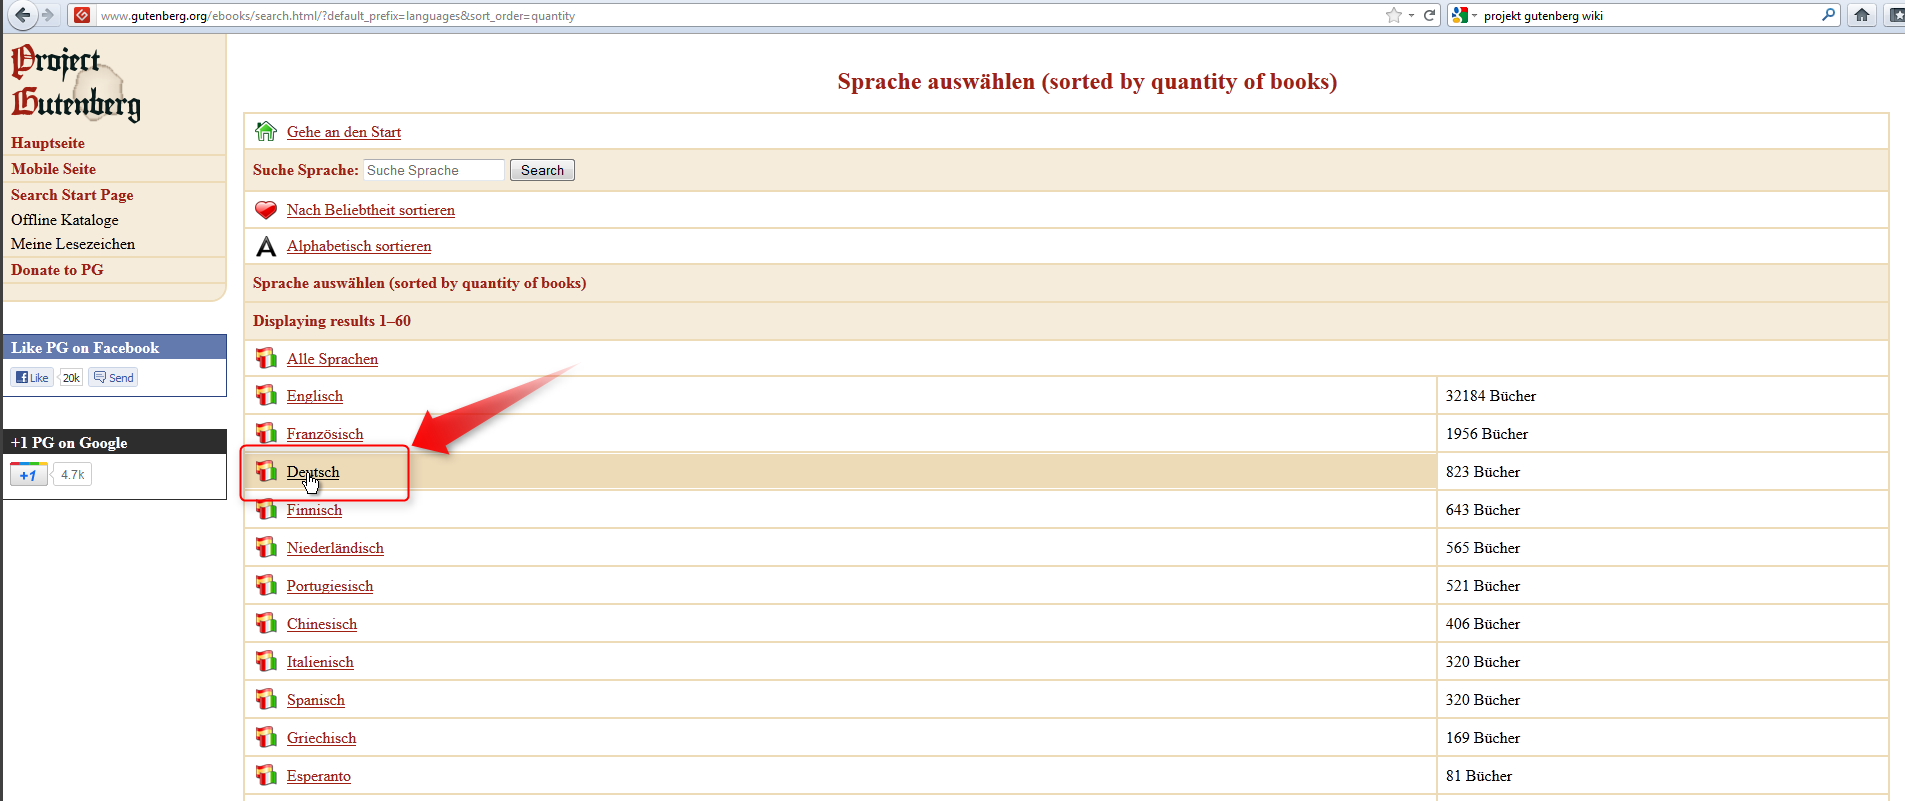Open Meine Lesezeichen in the sidebar
1905x801 pixels.
pyautogui.click(x=73, y=244)
